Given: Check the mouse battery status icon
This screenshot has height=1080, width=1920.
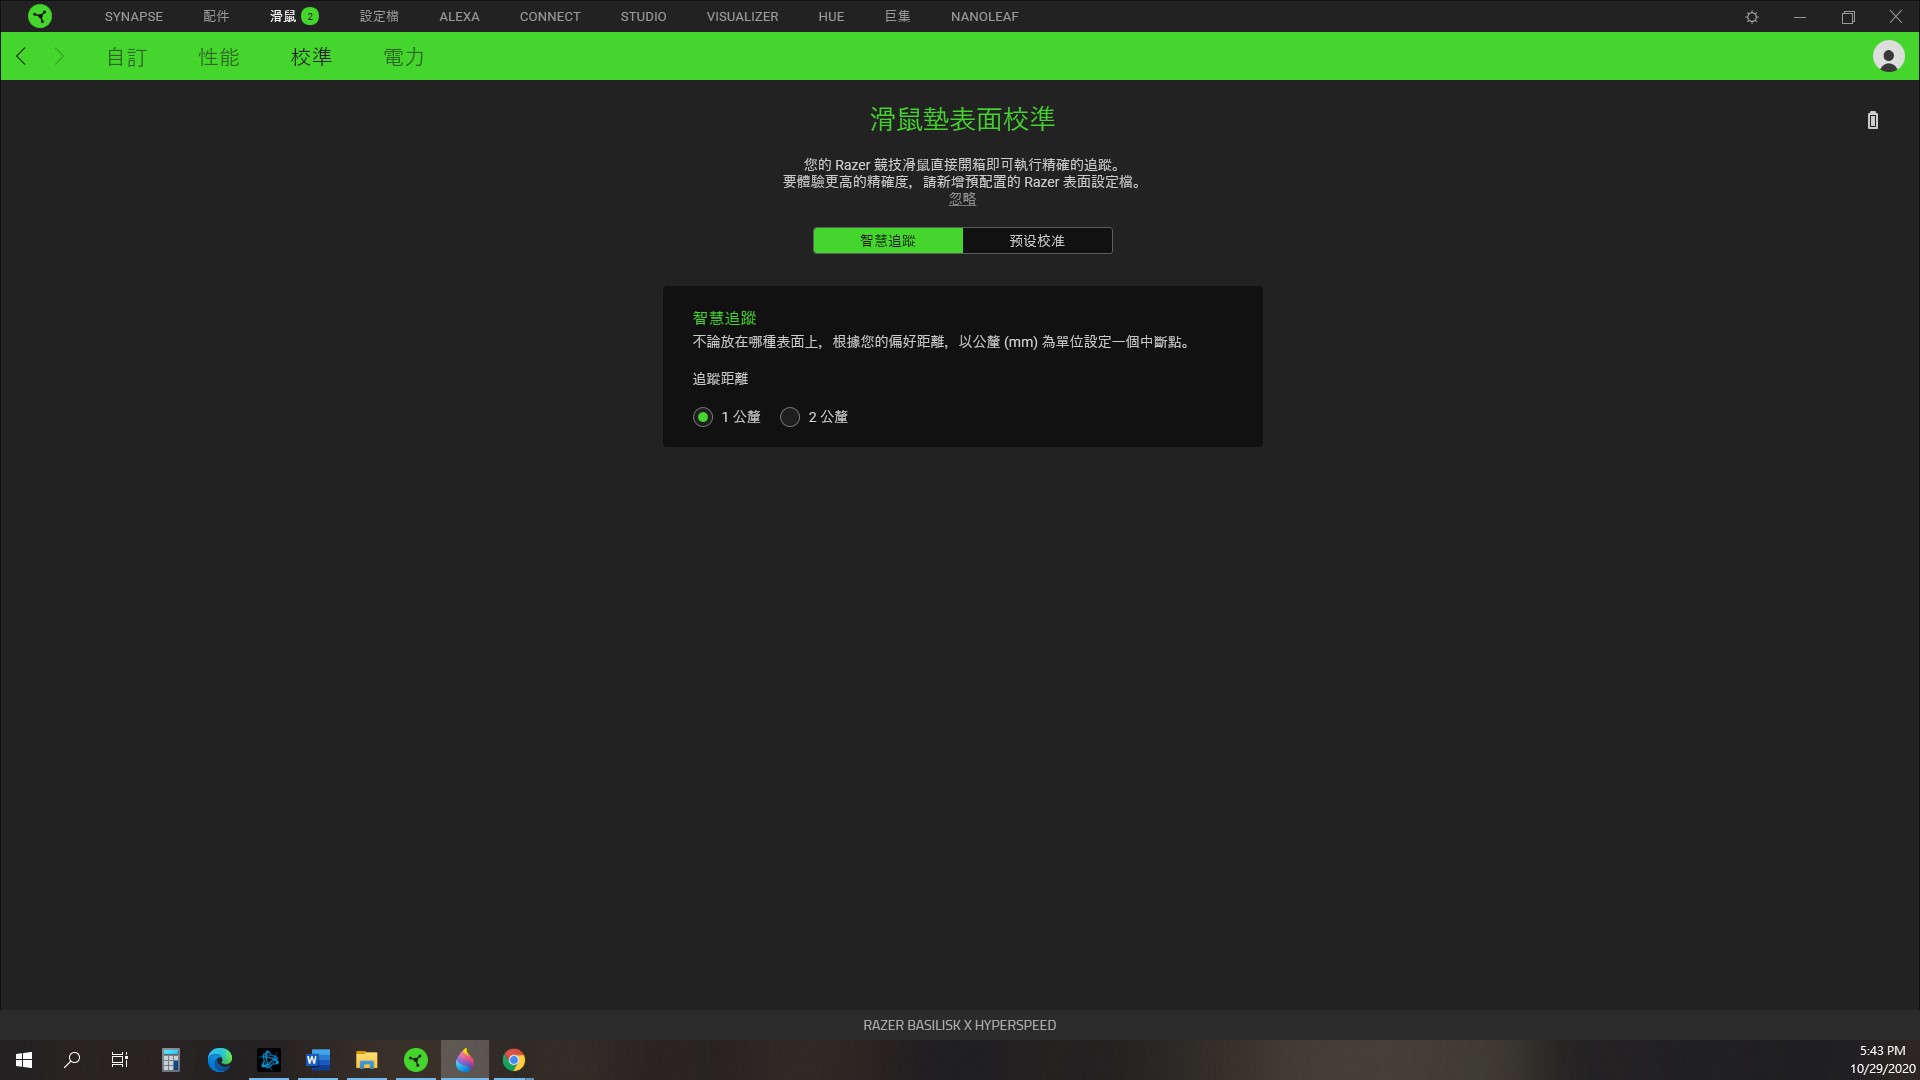Looking at the screenshot, I should click(1873, 120).
